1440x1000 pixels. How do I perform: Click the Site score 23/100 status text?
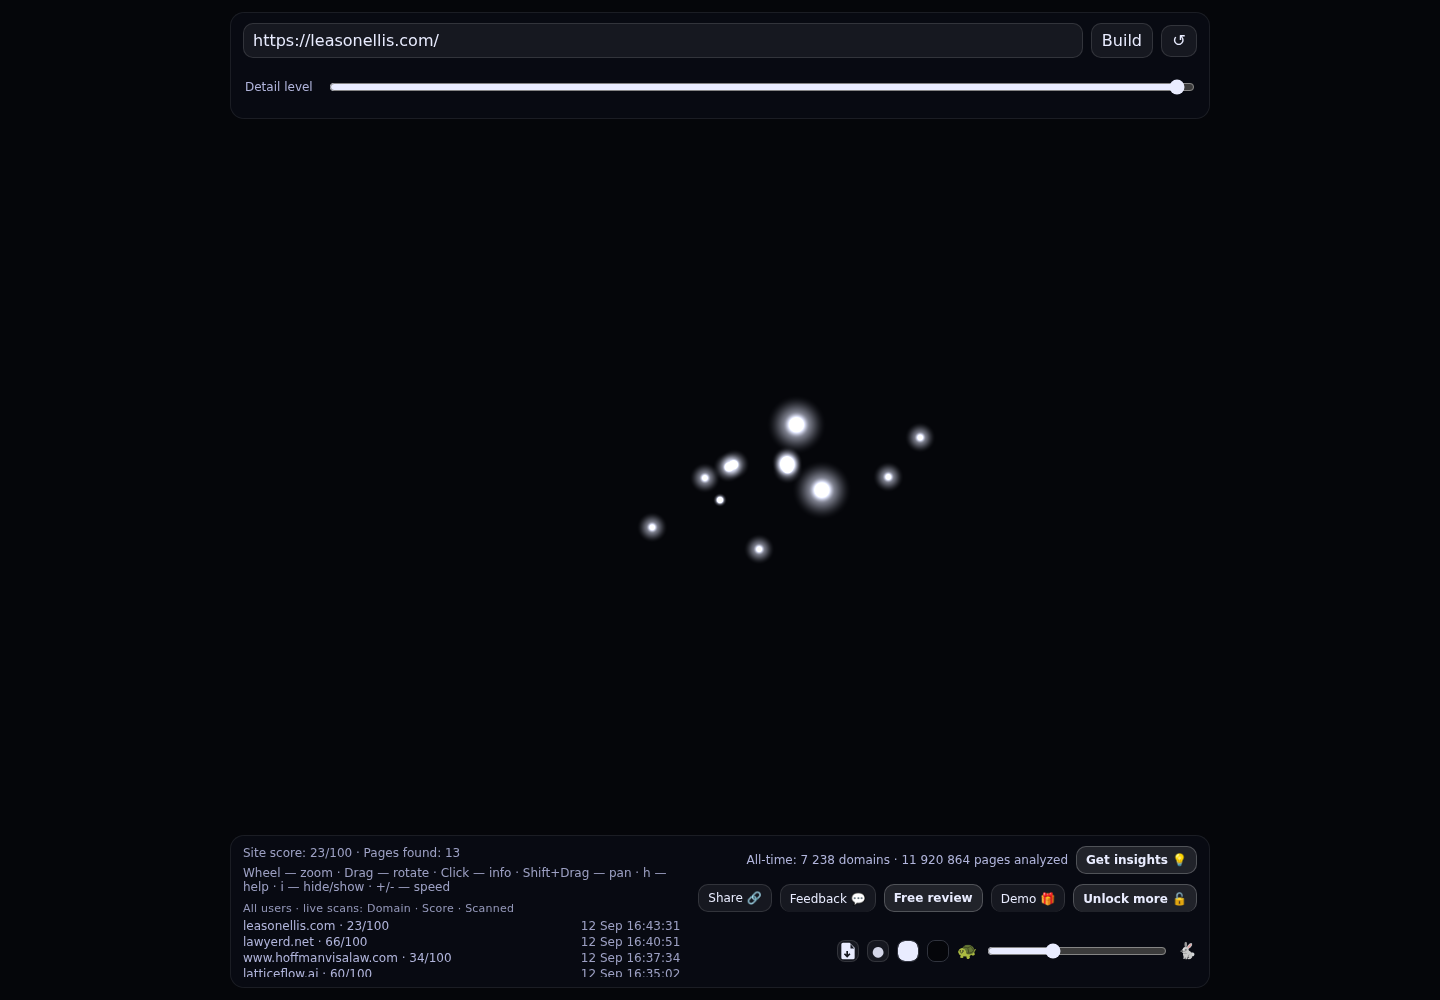click(x=297, y=853)
